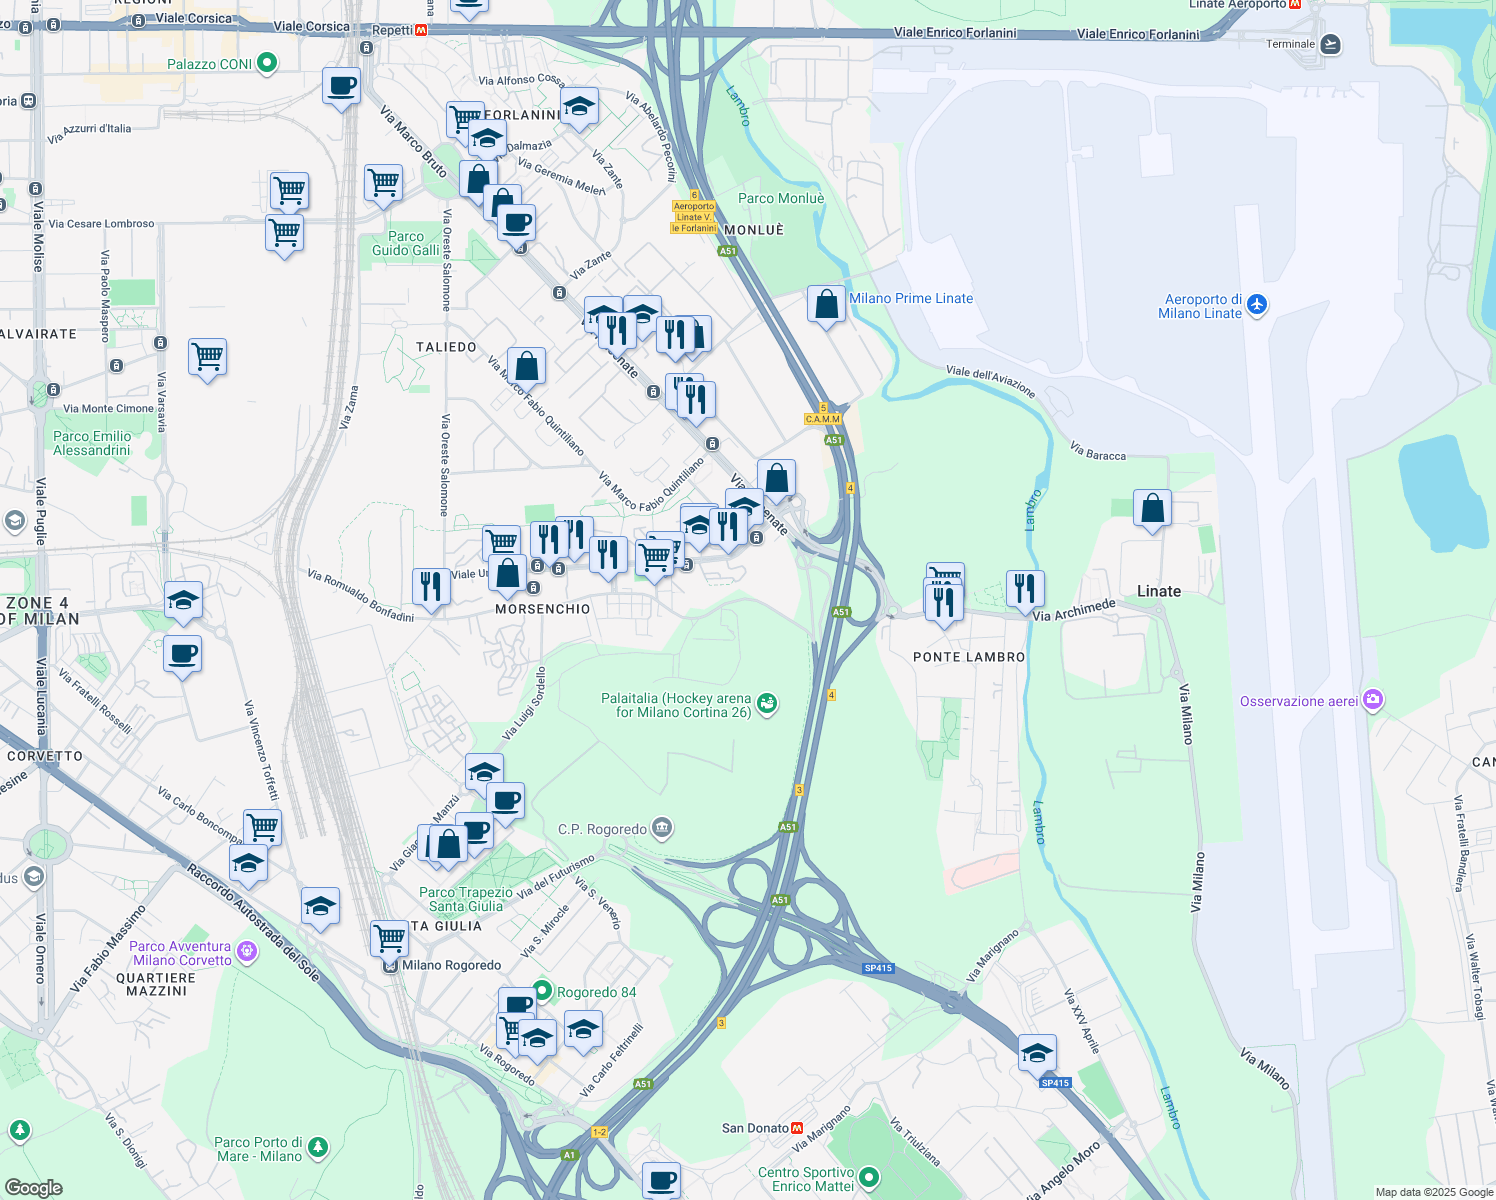Select the C.P. Rogoredo museum icon

661,828
